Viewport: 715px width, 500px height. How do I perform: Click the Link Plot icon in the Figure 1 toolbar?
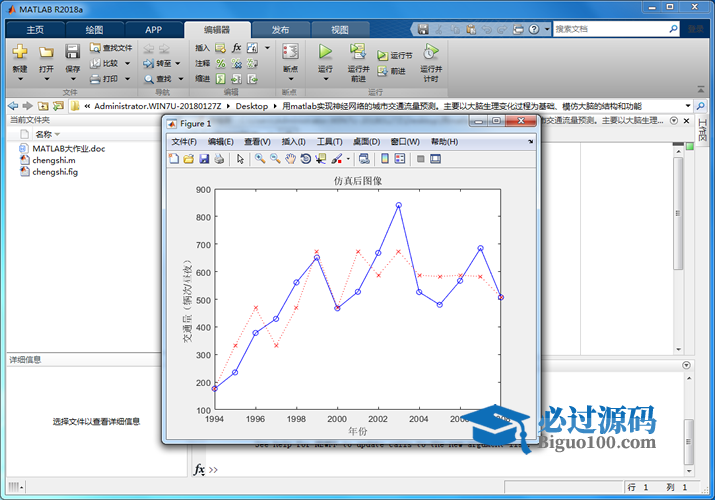364,159
